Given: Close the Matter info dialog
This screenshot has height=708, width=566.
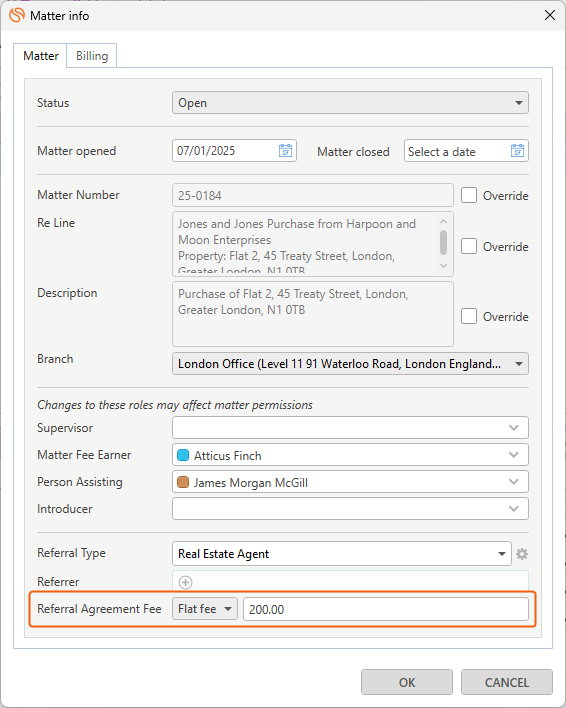Looking at the screenshot, I should point(550,15).
